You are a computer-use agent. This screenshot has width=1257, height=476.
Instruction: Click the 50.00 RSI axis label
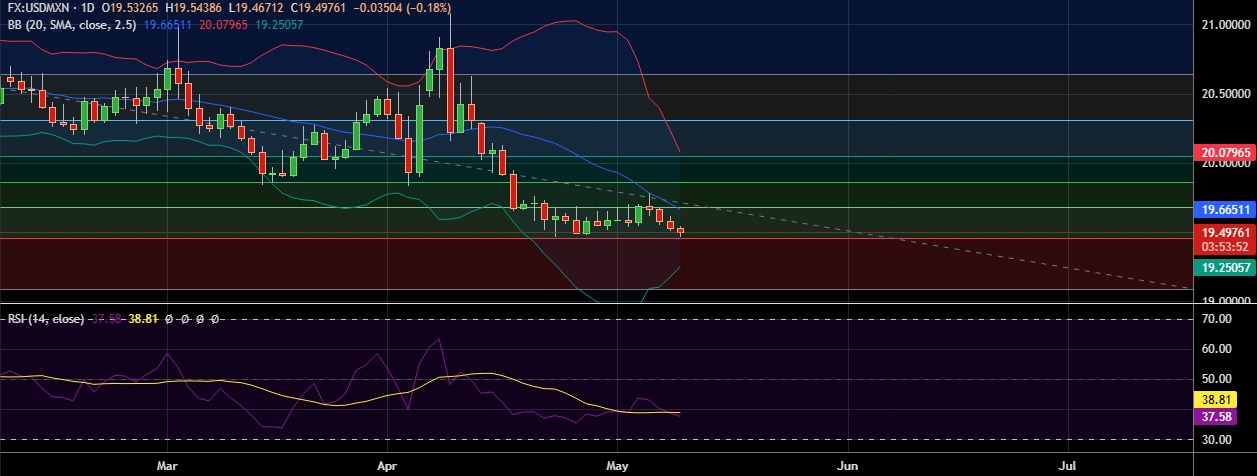point(1215,379)
